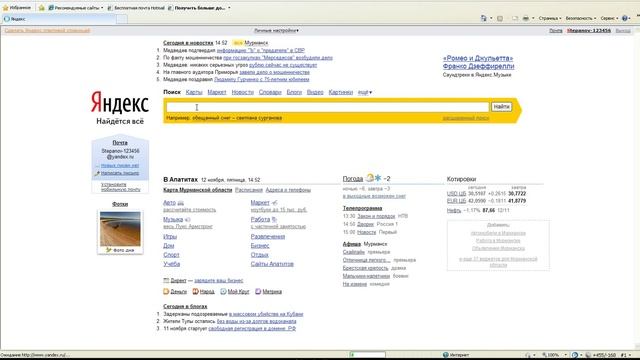
Task: Open the Развлечения category link
Action: (x=268, y=236)
